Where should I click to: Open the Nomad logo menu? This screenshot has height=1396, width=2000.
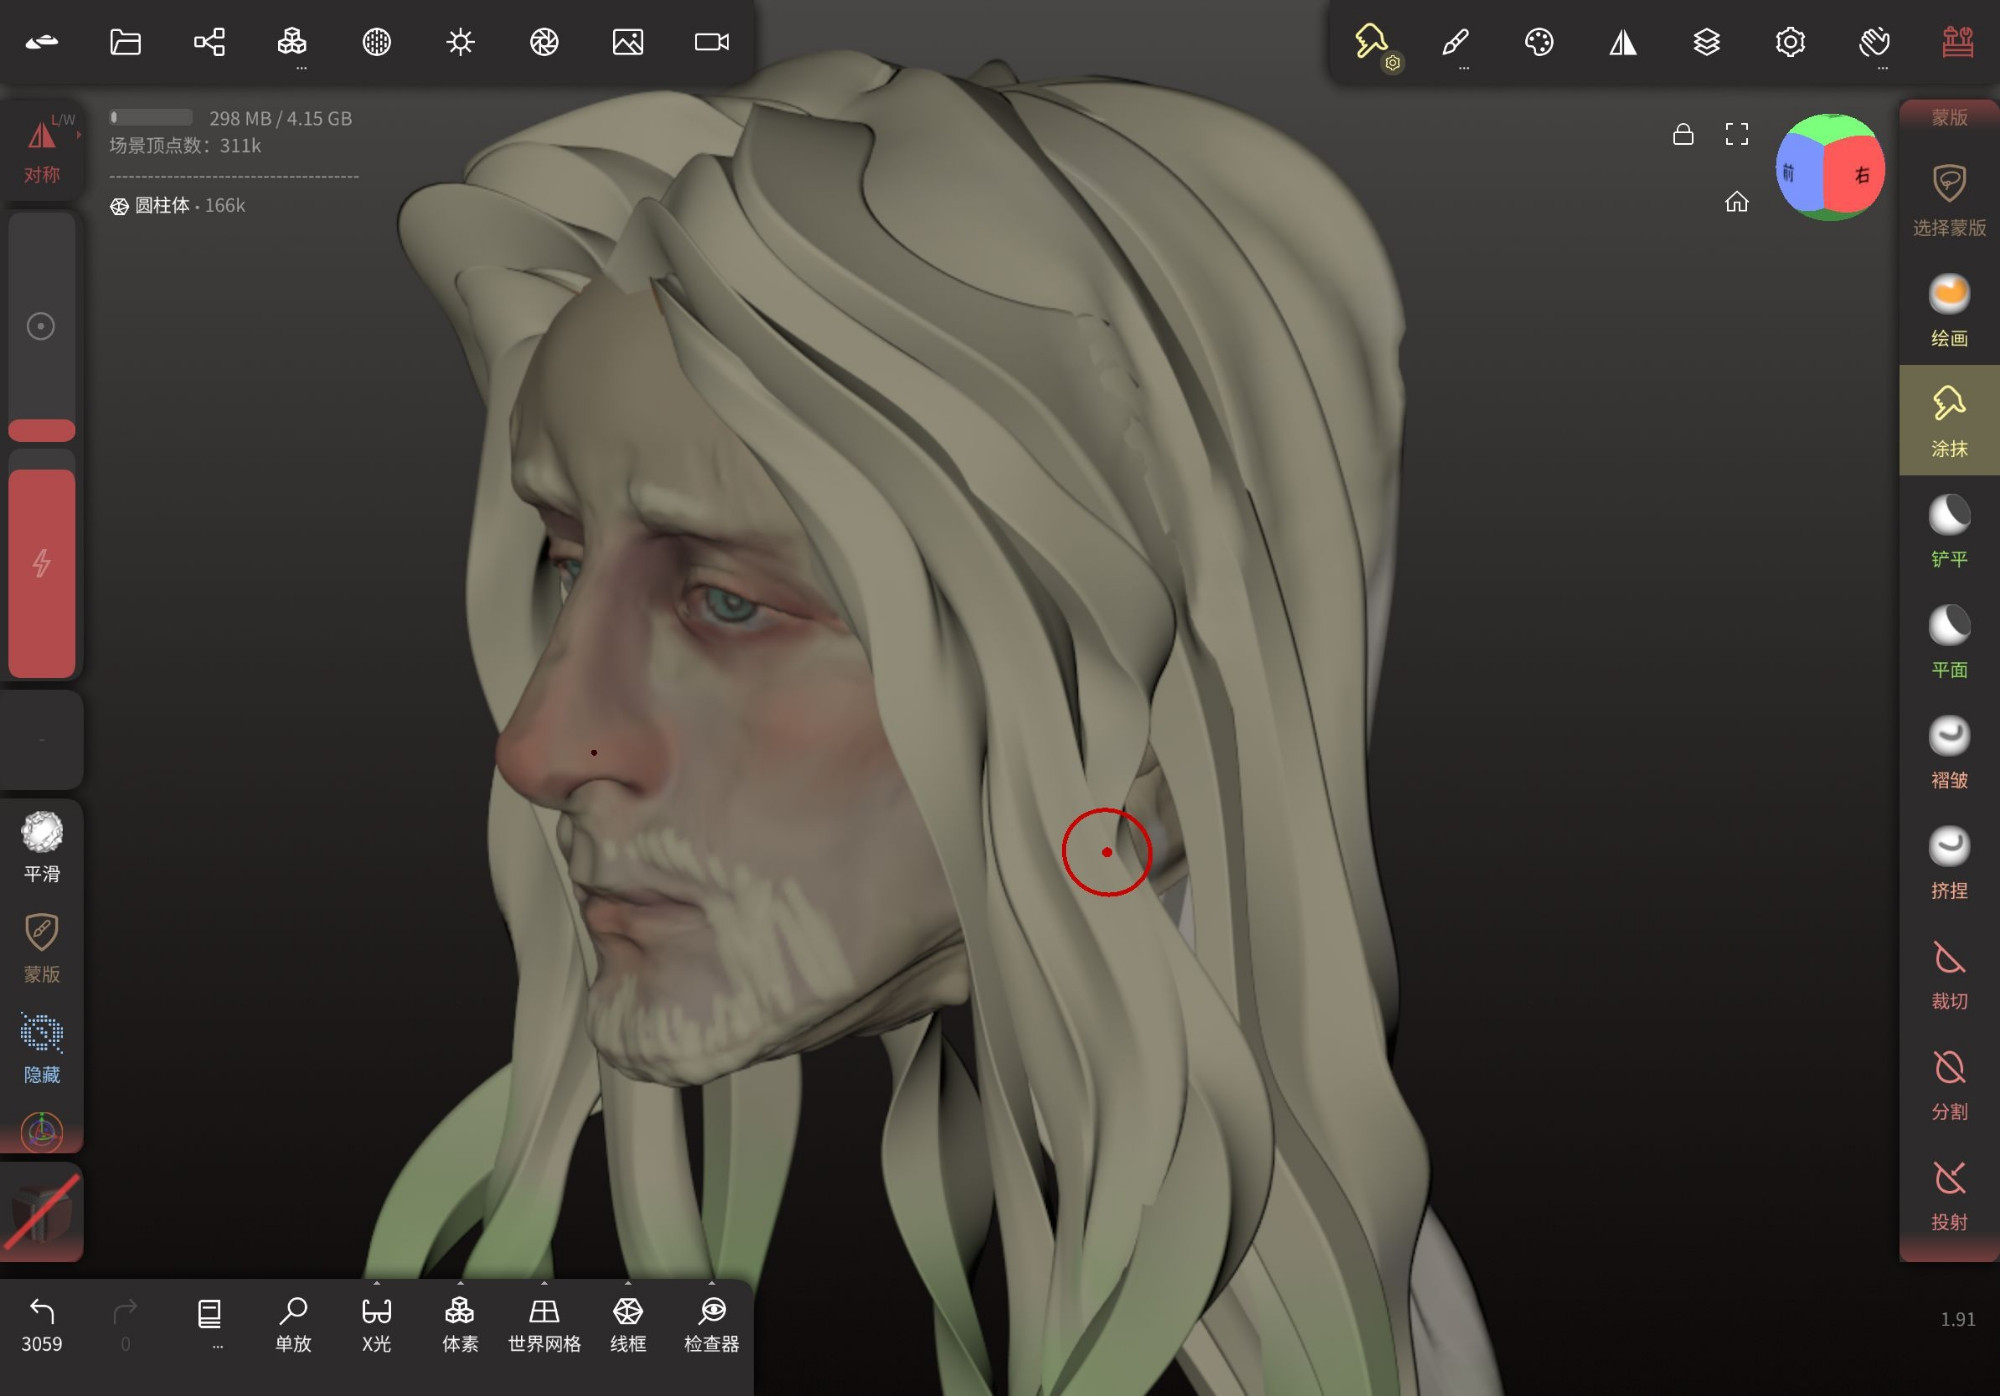42,42
